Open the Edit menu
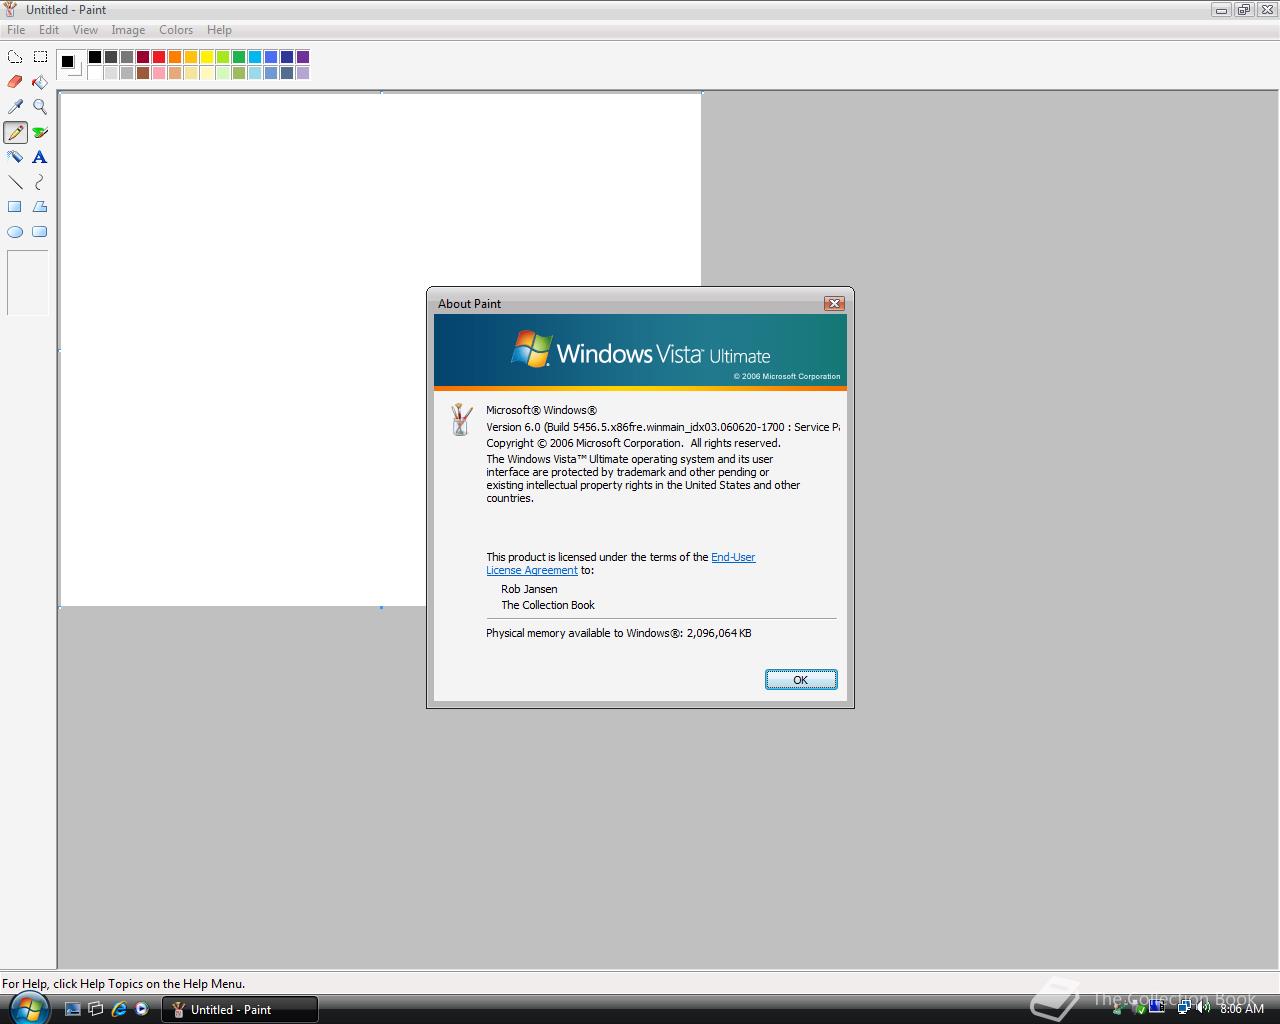 point(49,30)
